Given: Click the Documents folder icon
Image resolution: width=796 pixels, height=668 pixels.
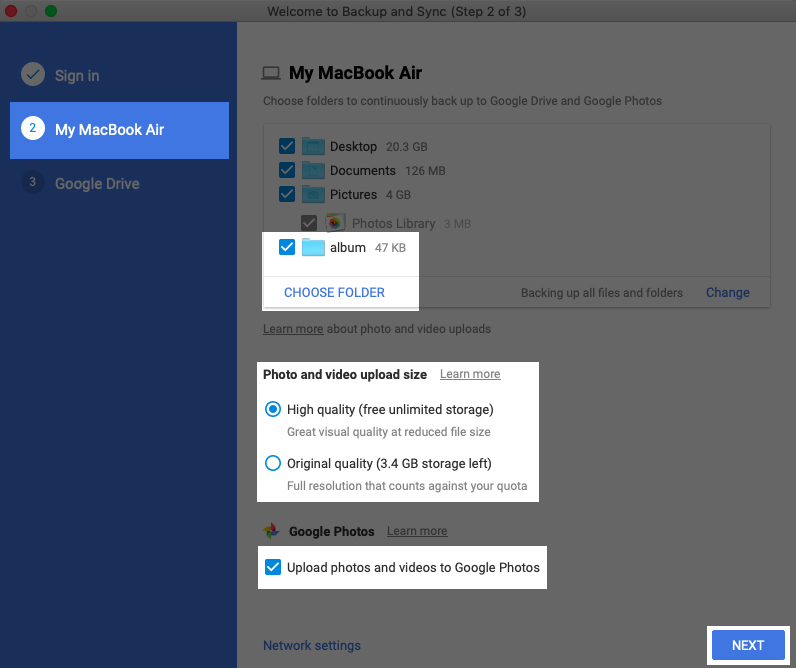Looking at the screenshot, I should tap(313, 171).
